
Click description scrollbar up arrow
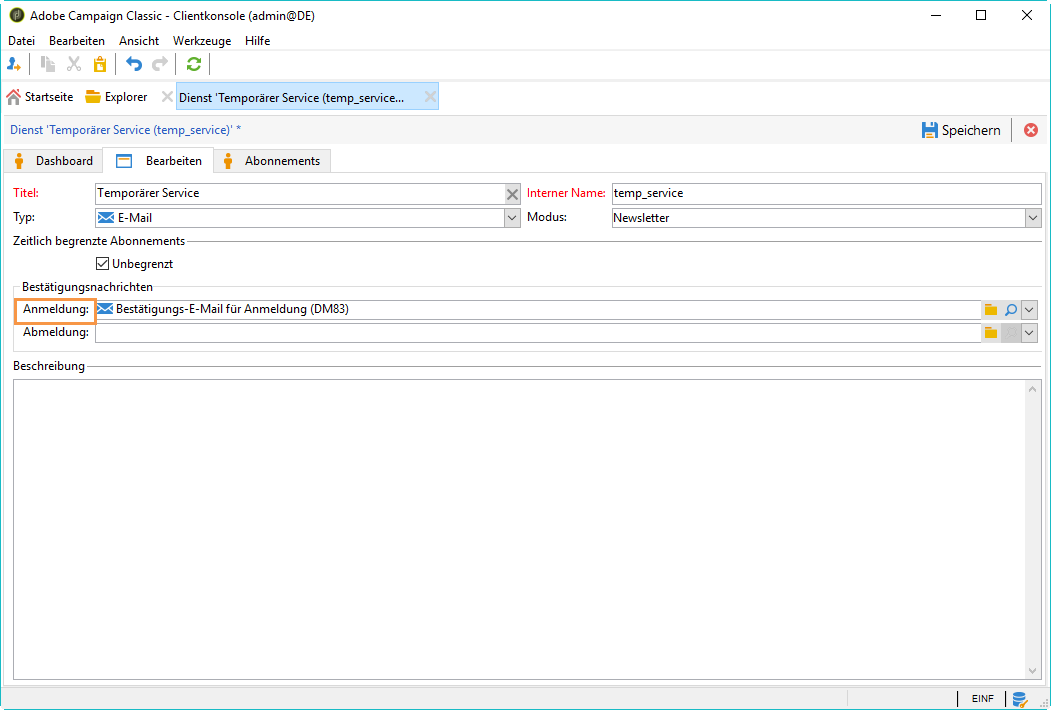click(x=1033, y=389)
